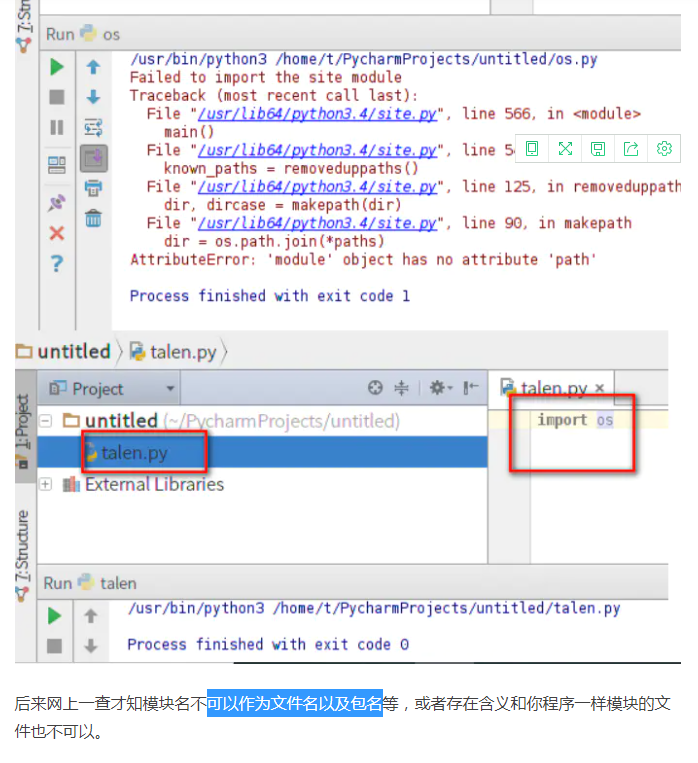Open Project panel settings gear dropdown
This screenshot has width=698, height=763.
(x=441, y=388)
